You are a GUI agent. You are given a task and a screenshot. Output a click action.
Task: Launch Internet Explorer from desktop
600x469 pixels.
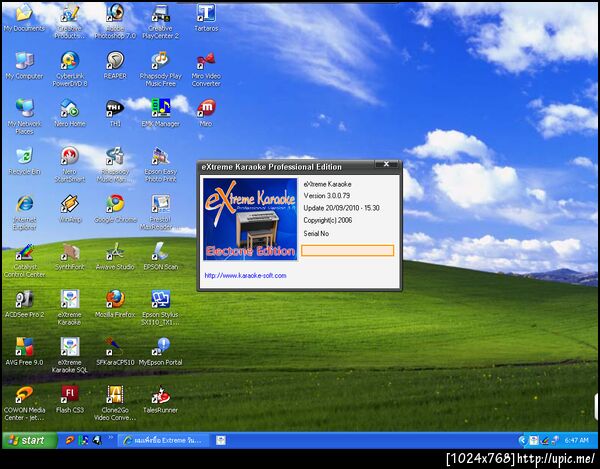[24, 212]
